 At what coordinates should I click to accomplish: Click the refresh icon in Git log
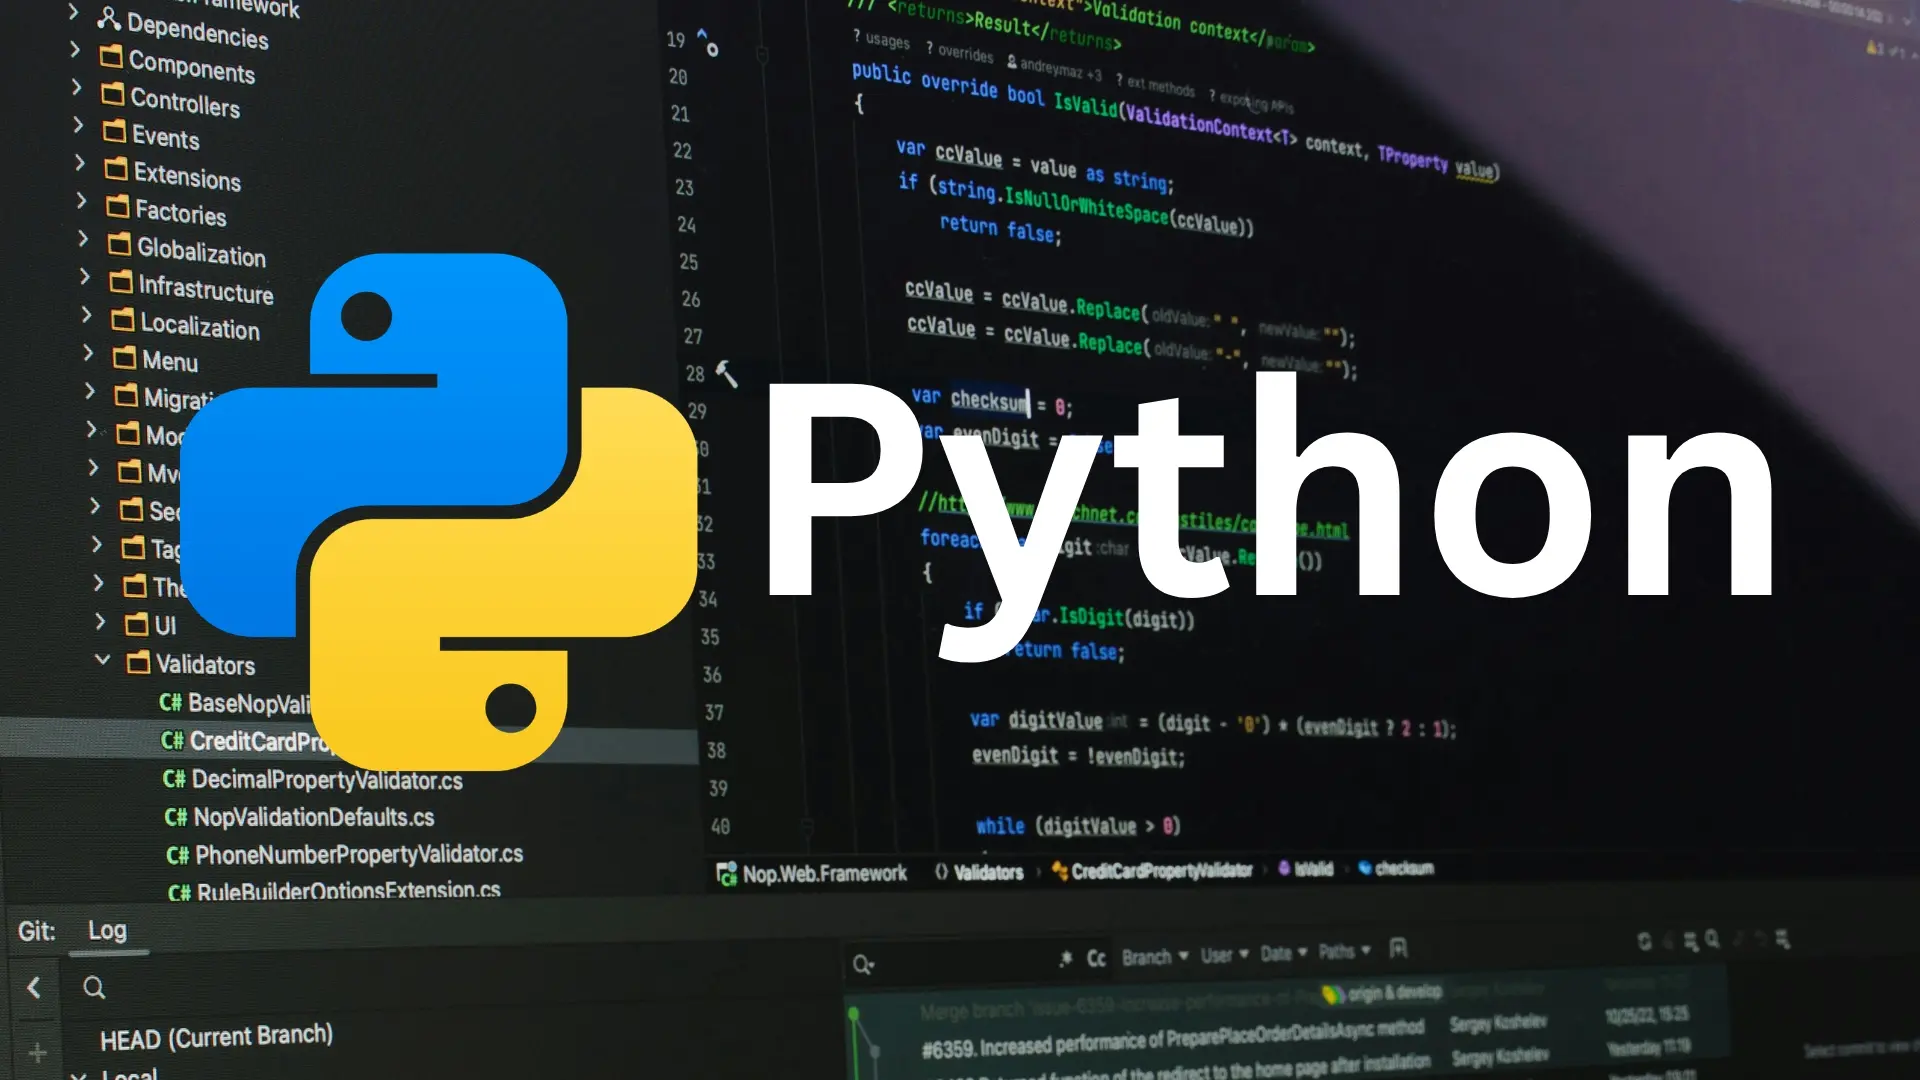[x=1644, y=941]
